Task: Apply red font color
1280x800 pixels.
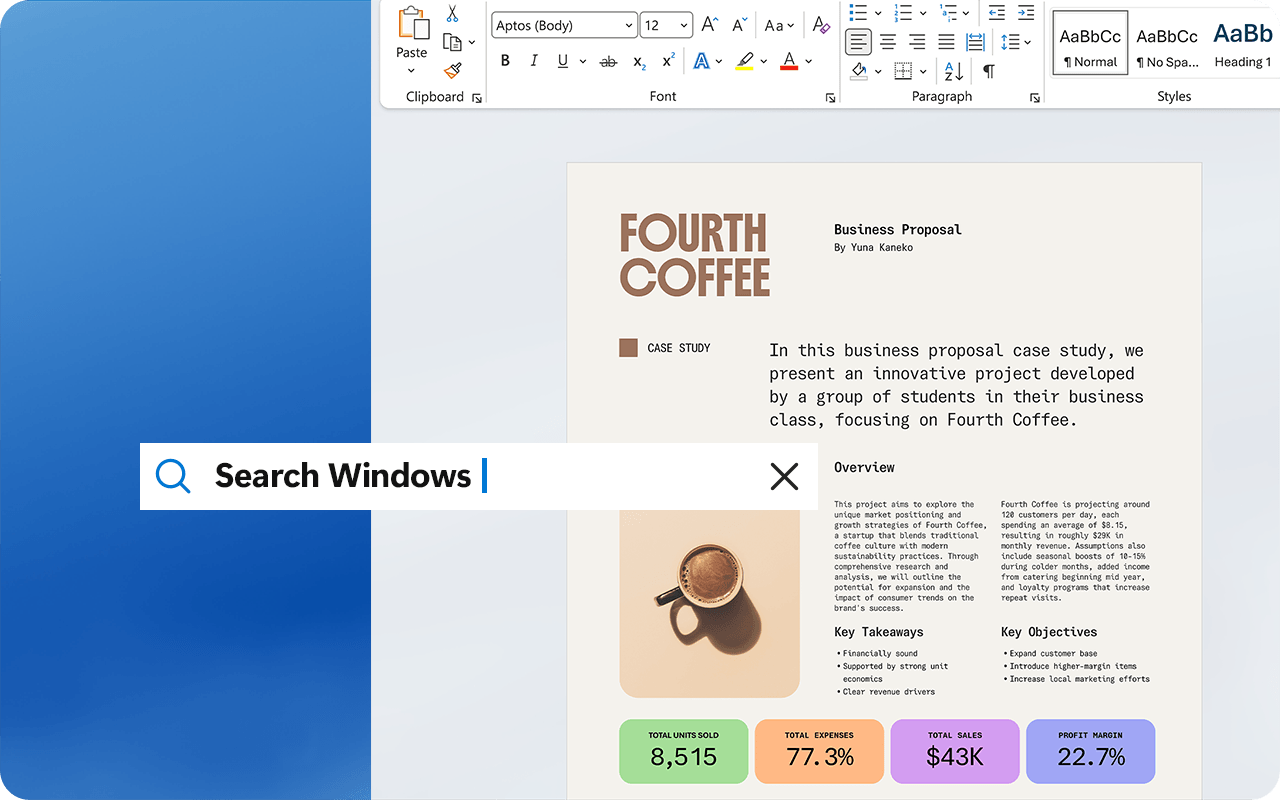Action: click(789, 61)
